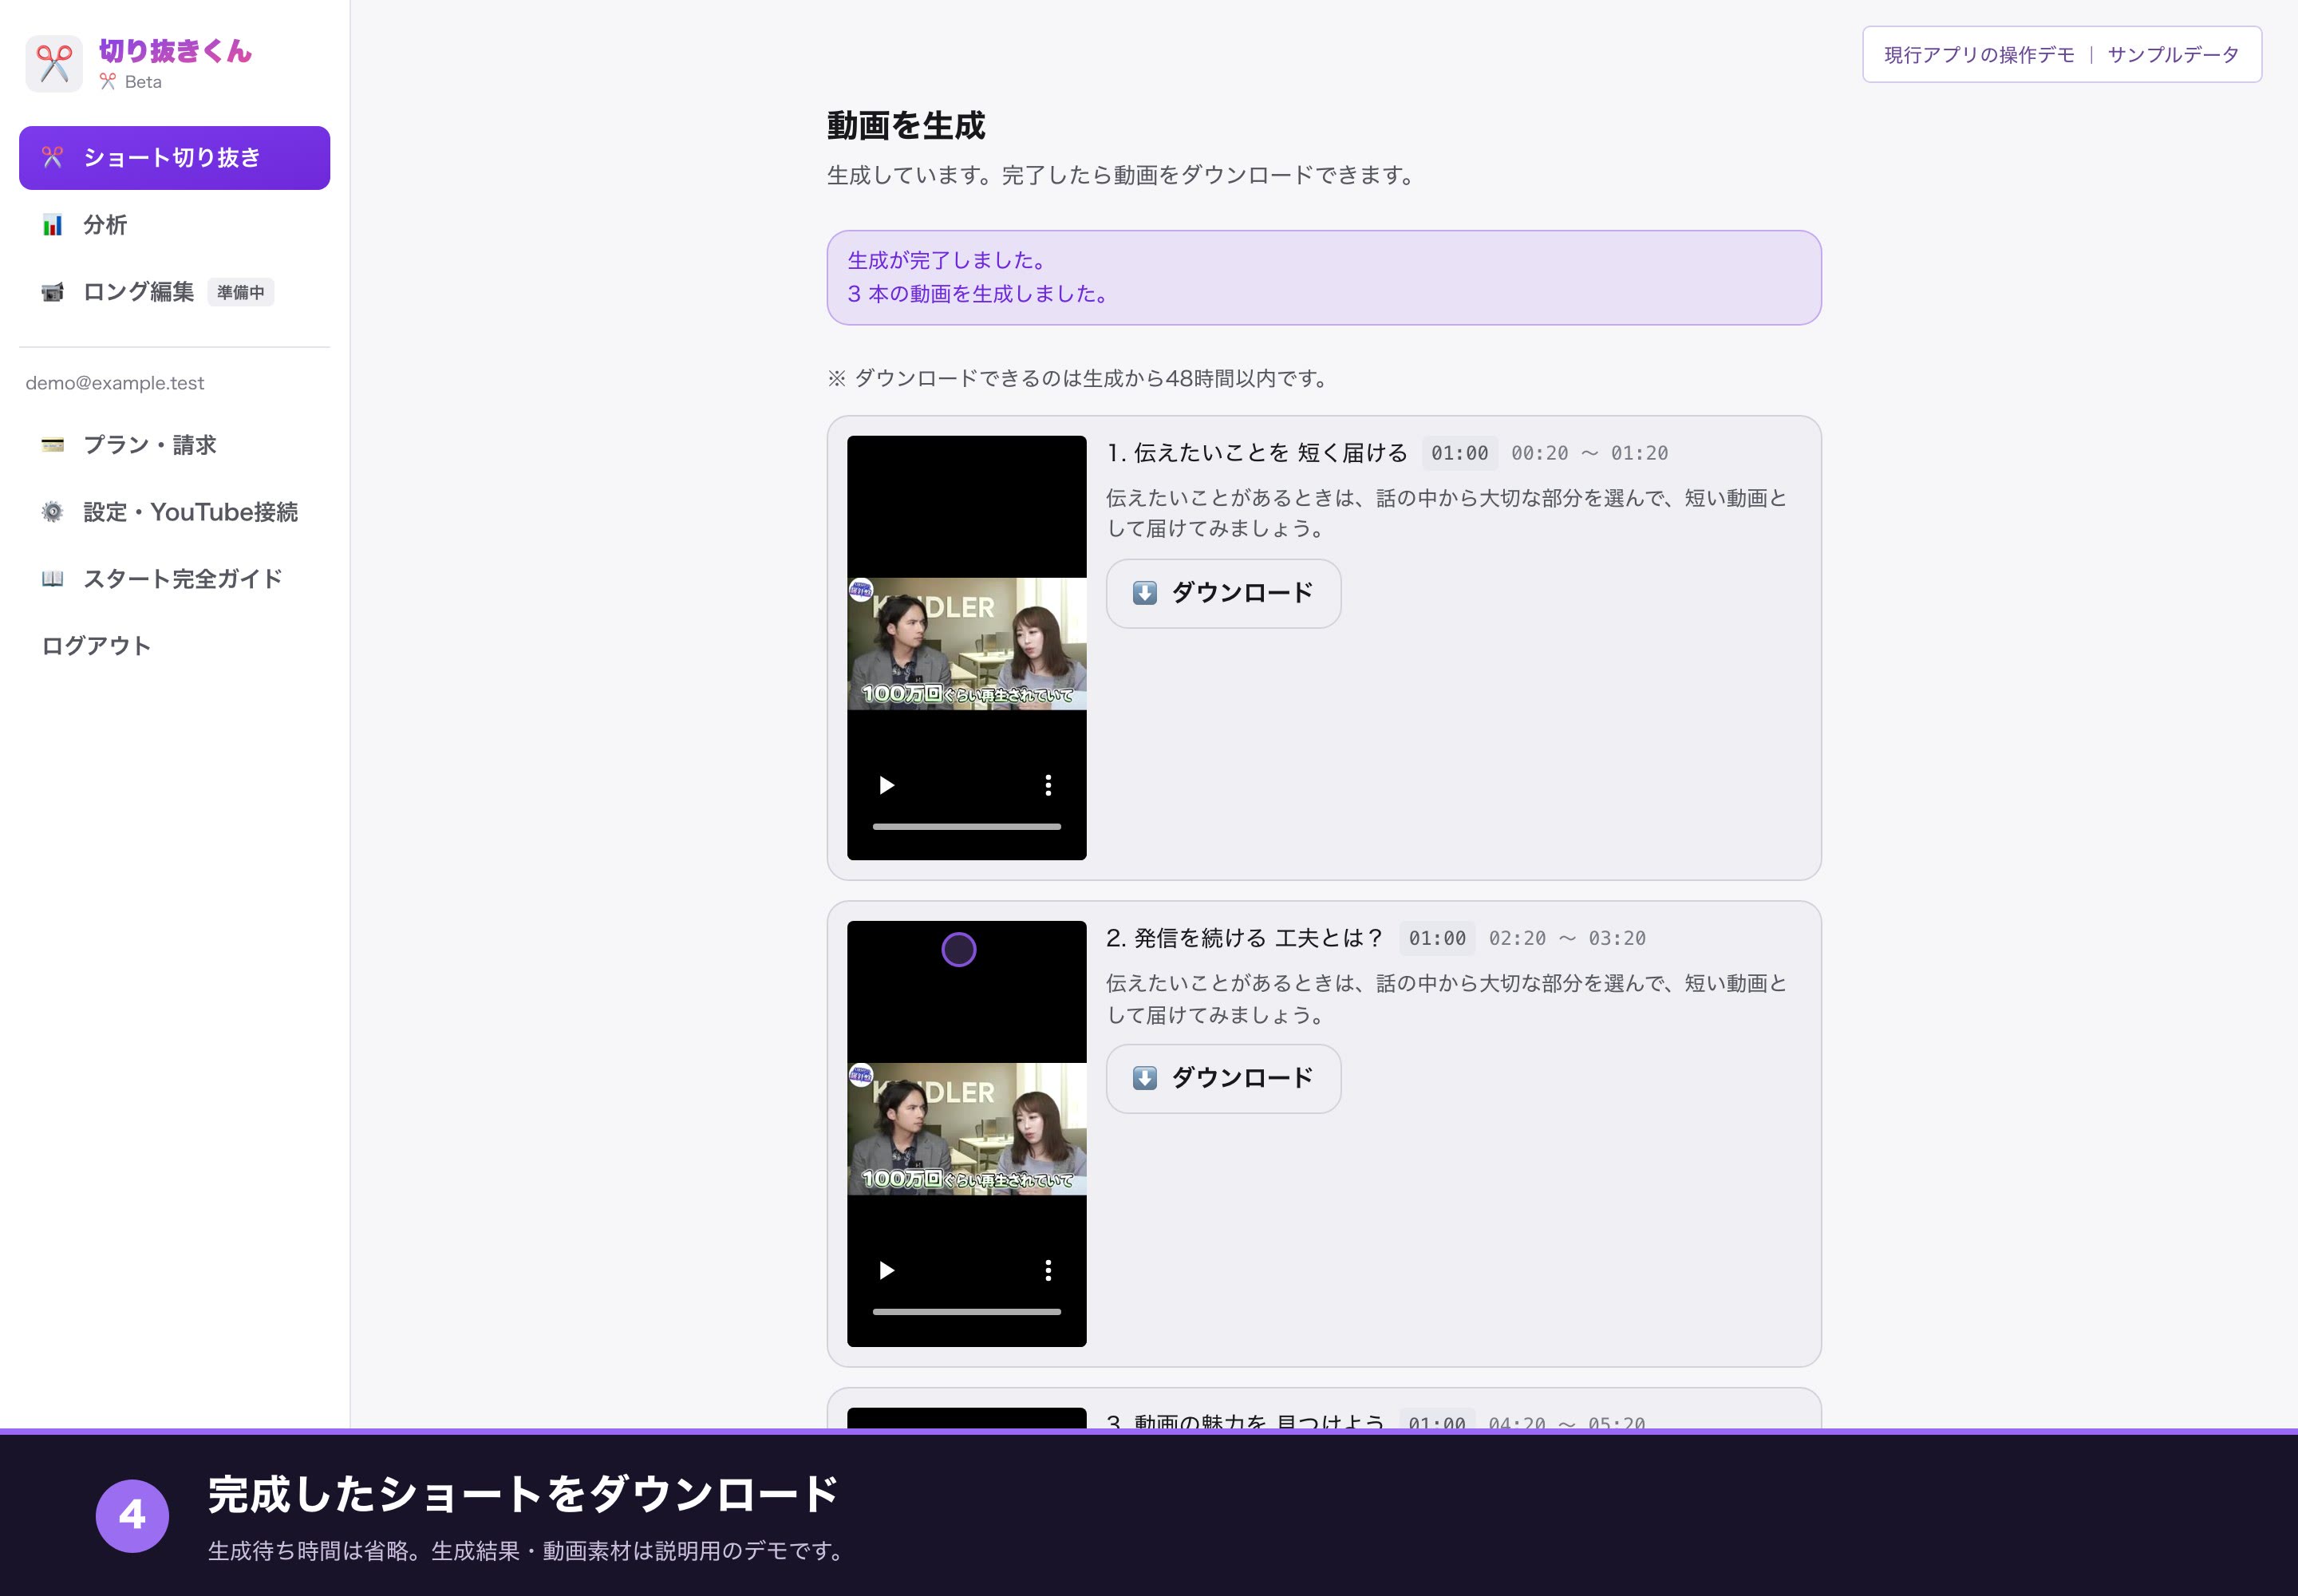Play video 2 preview

(886, 1270)
